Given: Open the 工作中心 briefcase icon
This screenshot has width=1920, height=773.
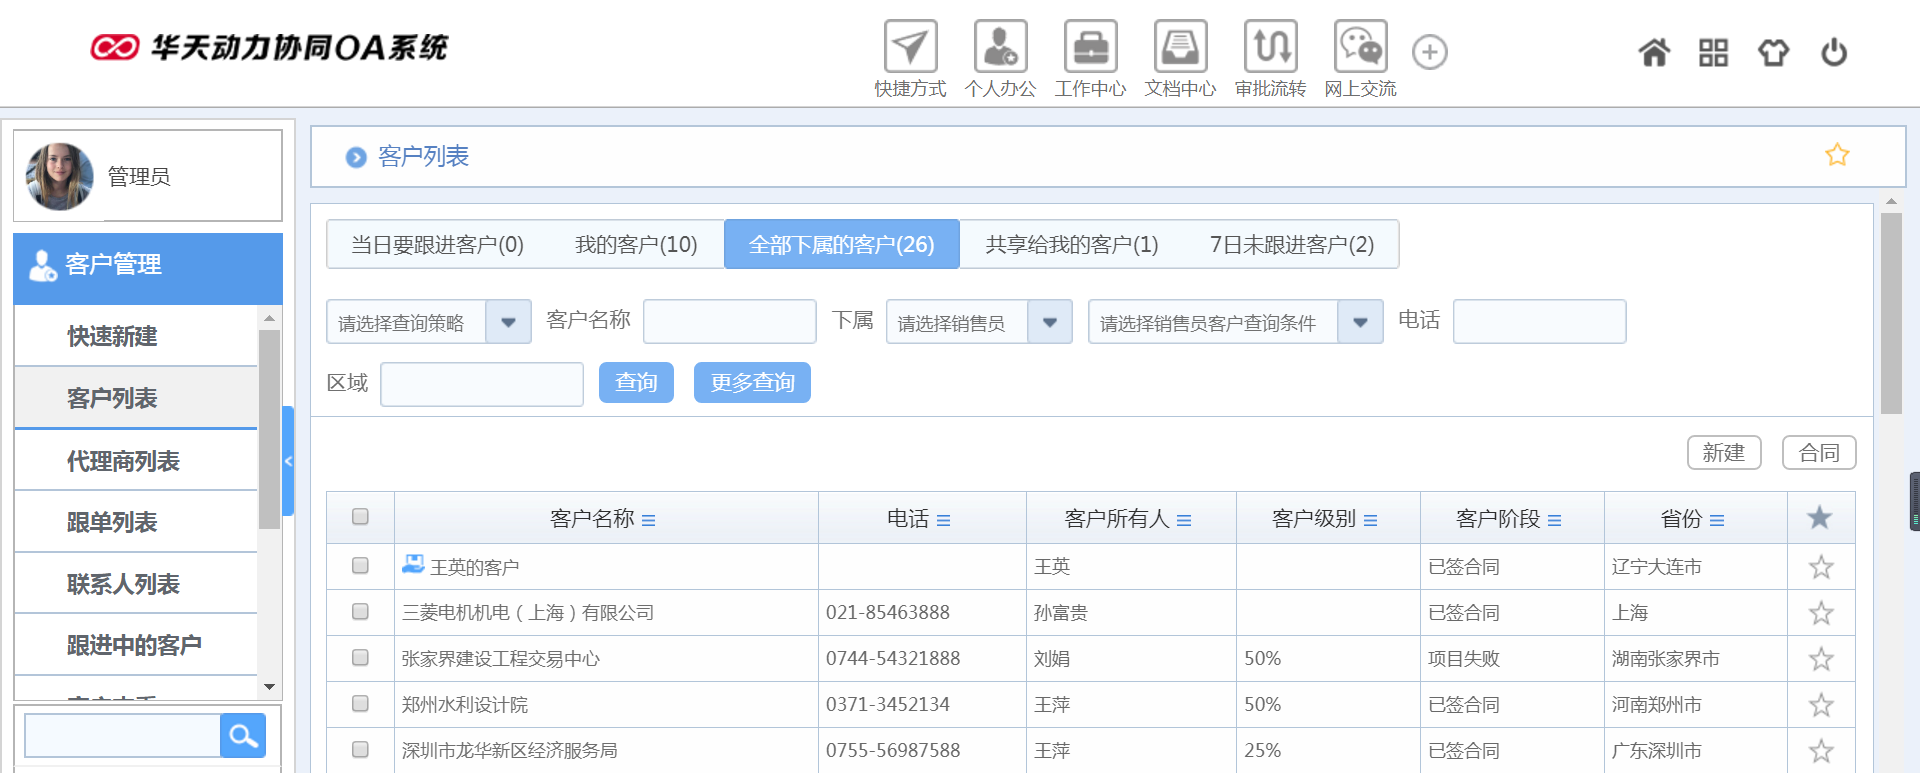Looking at the screenshot, I should click(1090, 47).
